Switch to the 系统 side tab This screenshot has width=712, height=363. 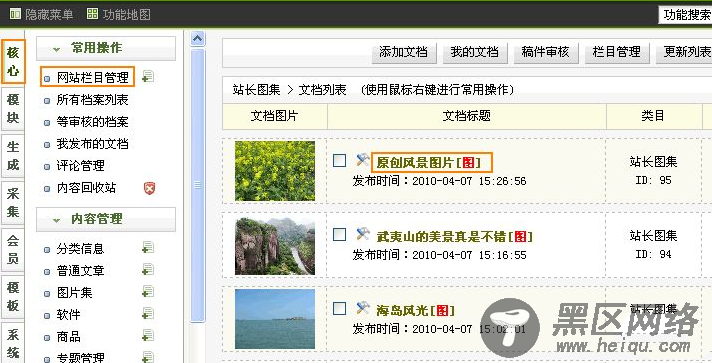pyautogui.click(x=13, y=343)
